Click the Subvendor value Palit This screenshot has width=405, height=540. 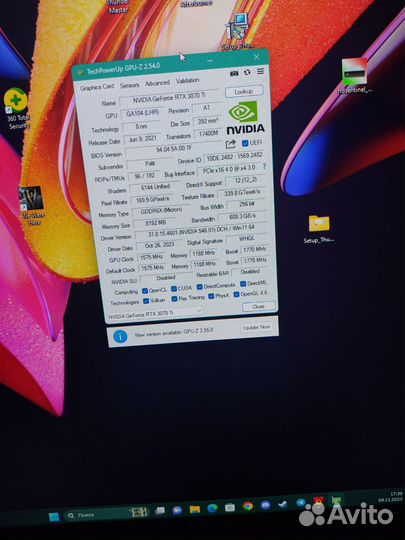click(x=150, y=164)
